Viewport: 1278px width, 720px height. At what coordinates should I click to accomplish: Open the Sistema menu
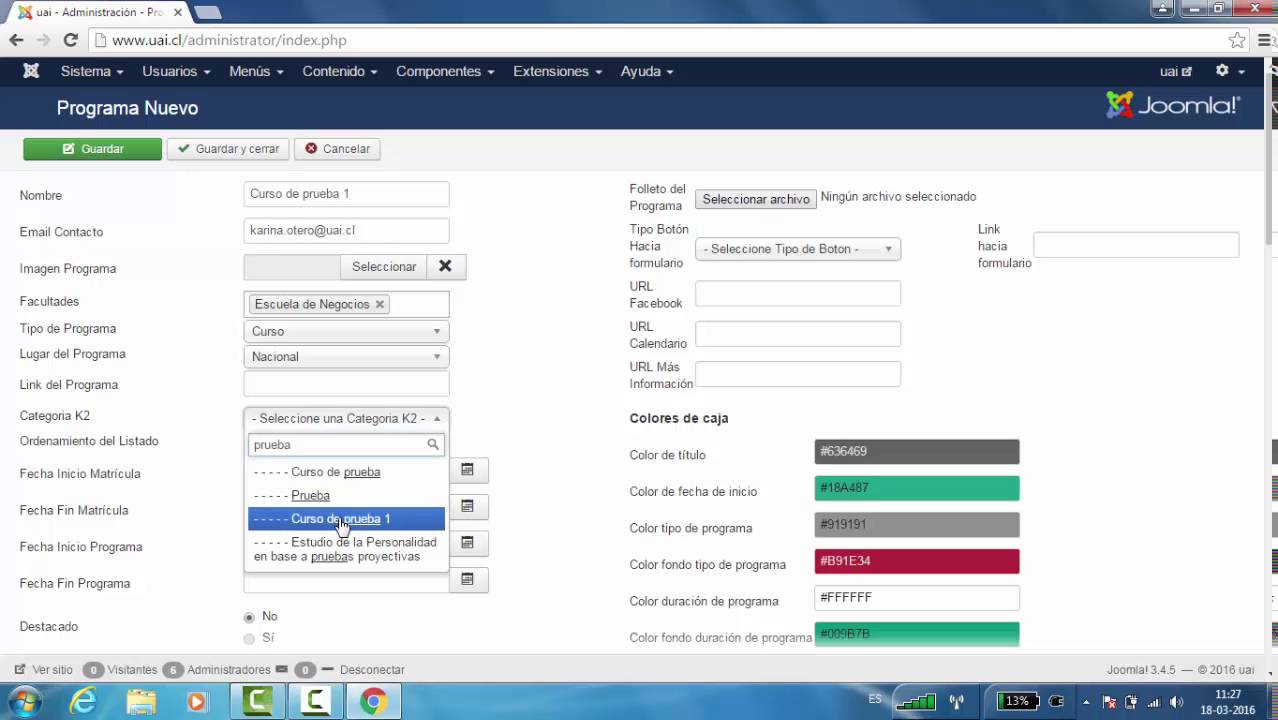92,71
